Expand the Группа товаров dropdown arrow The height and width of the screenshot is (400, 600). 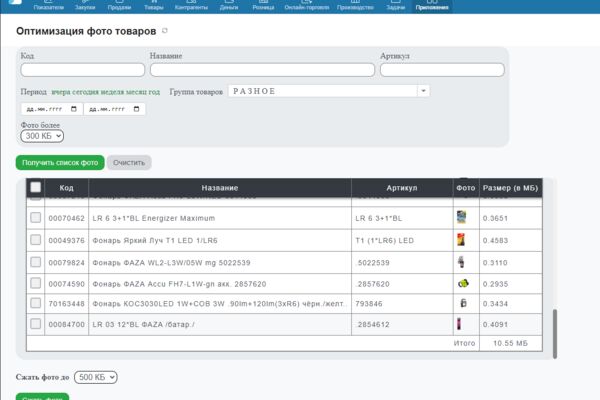423,91
